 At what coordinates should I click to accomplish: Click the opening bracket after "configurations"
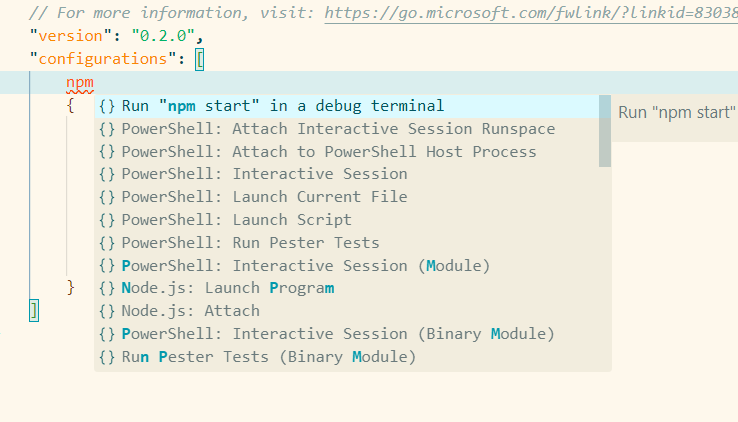click(200, 60)
